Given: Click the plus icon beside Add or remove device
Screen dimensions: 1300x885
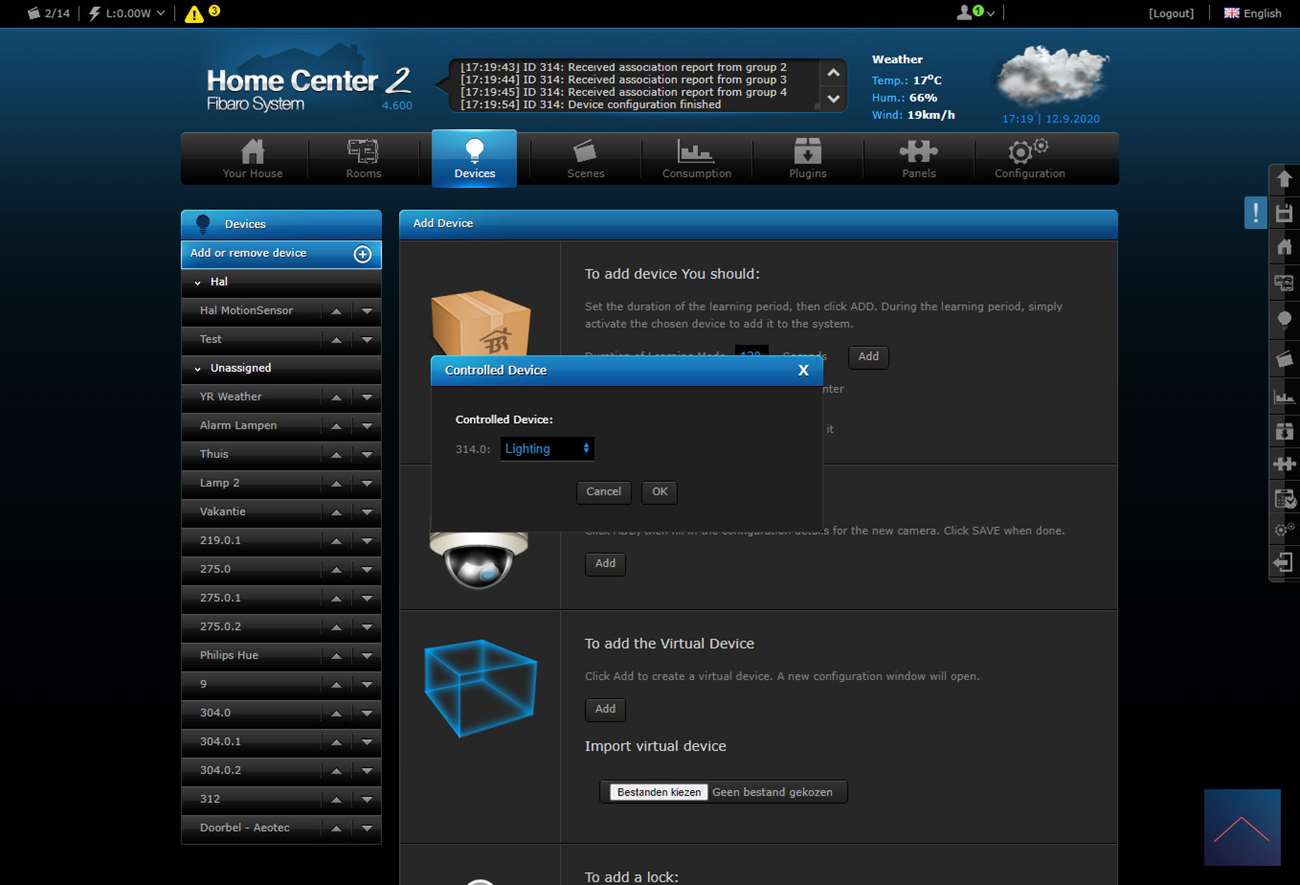Looking at the screenshot, I should click(362, 254).
